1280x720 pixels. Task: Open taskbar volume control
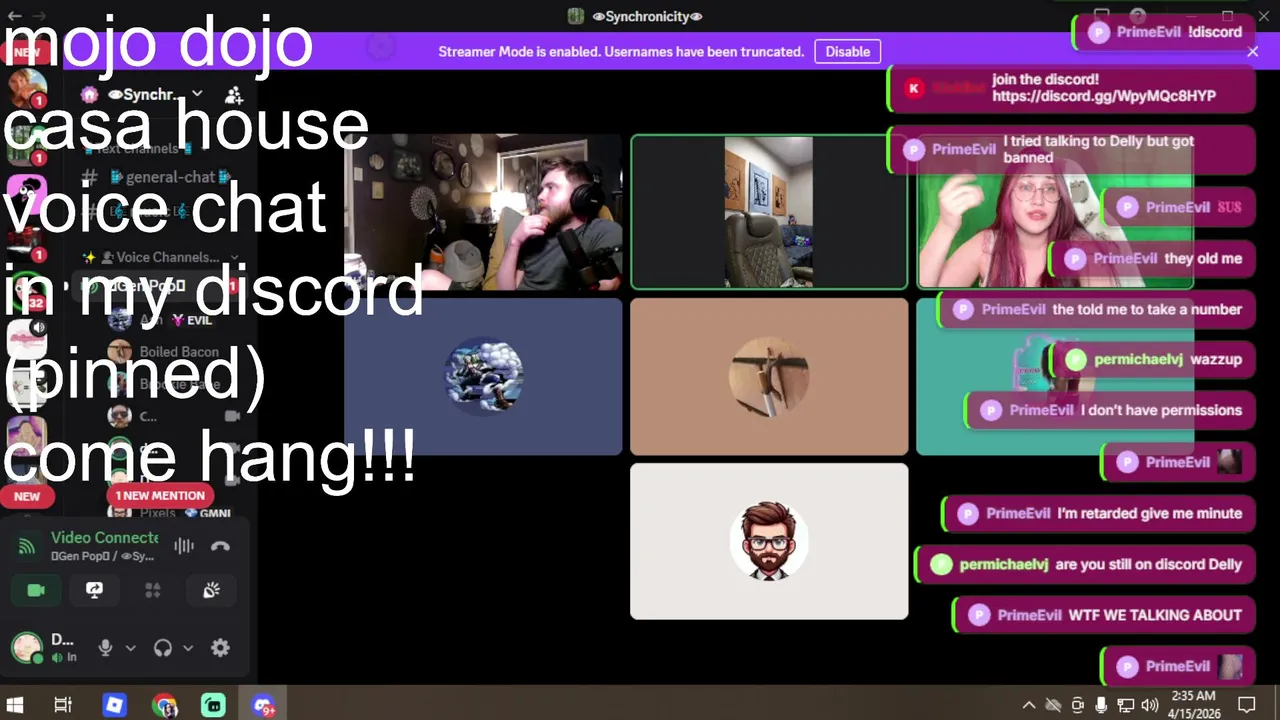tap(1150, 705)
